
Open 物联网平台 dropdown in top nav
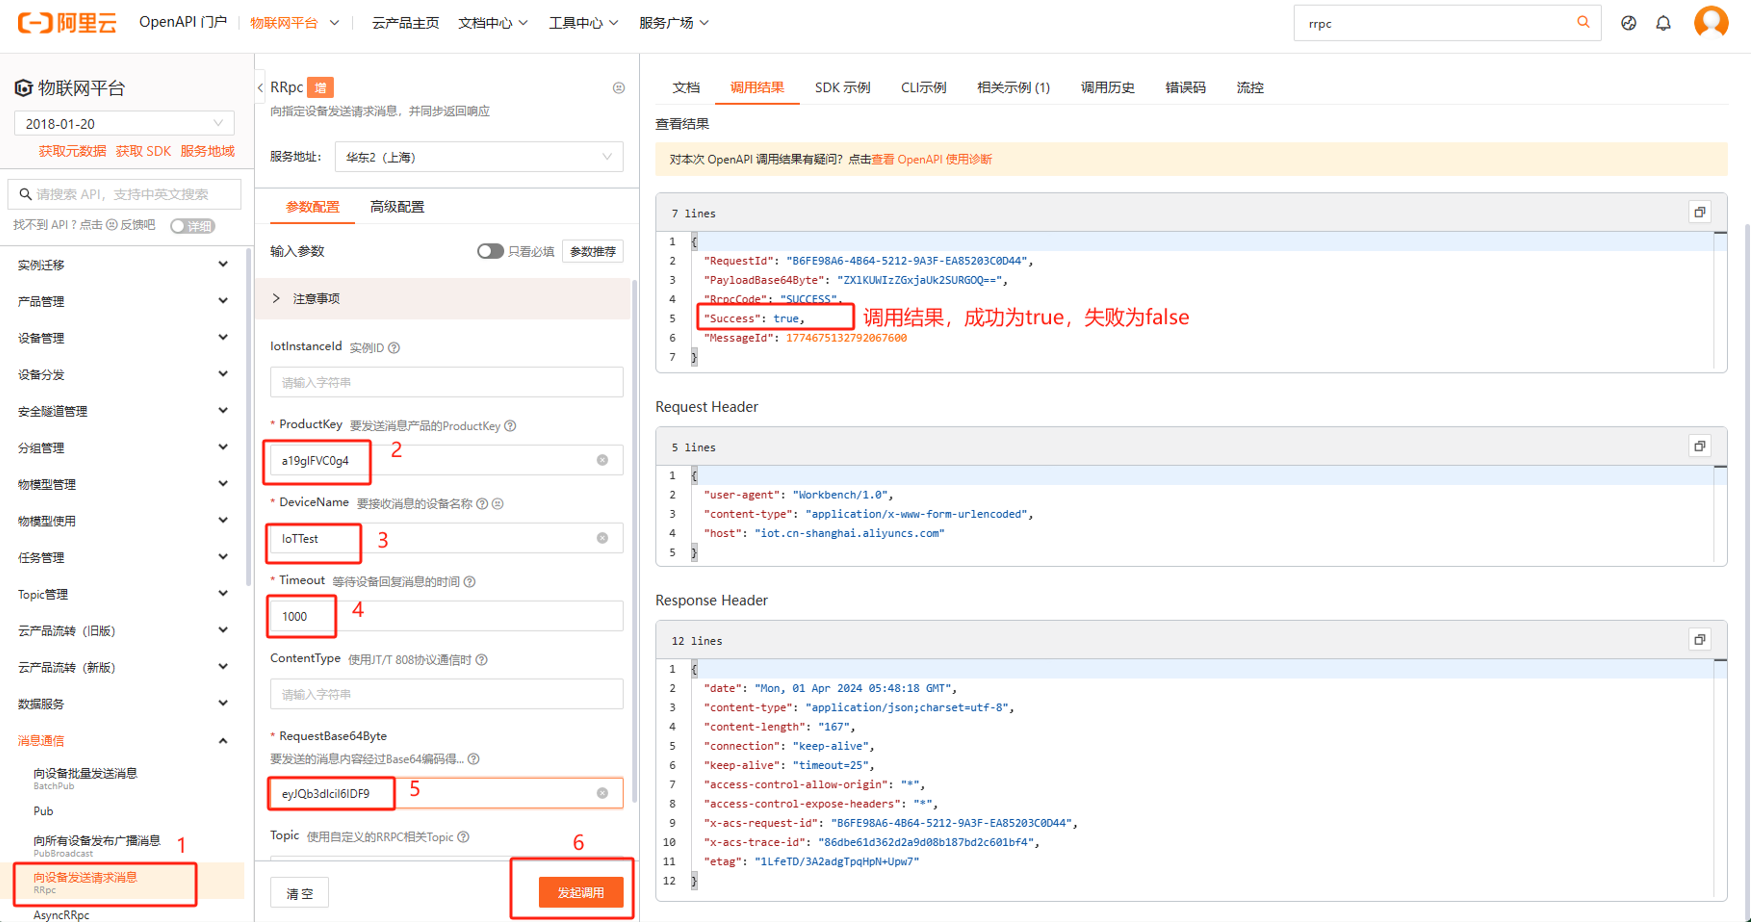(x=294, y=22)
